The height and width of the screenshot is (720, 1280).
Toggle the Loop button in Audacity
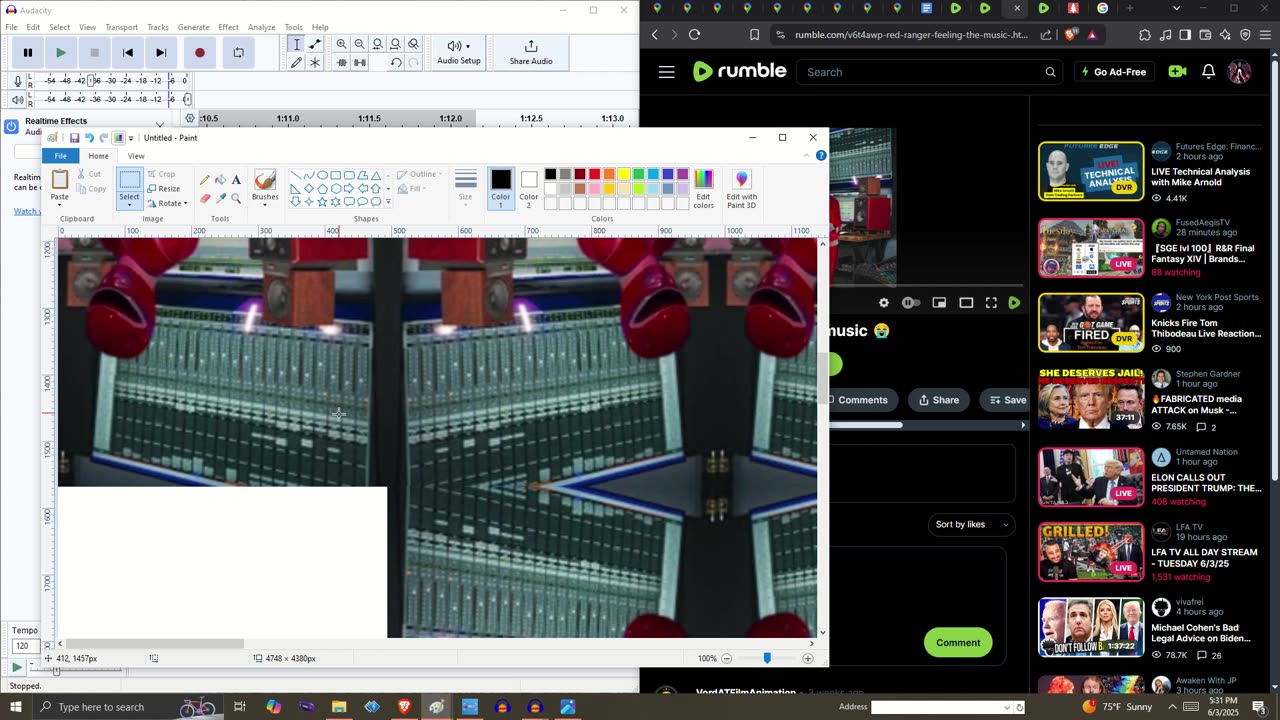(x=238, y=53)
